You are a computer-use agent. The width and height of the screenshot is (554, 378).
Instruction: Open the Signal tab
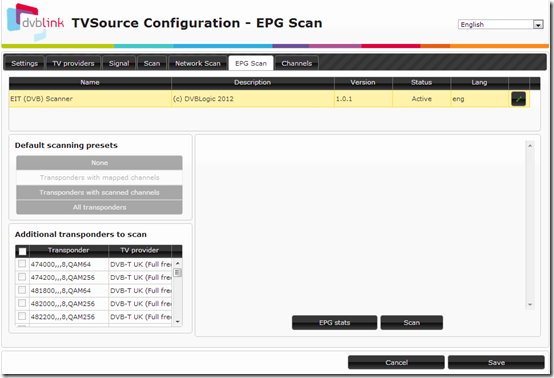coord(119,63)
